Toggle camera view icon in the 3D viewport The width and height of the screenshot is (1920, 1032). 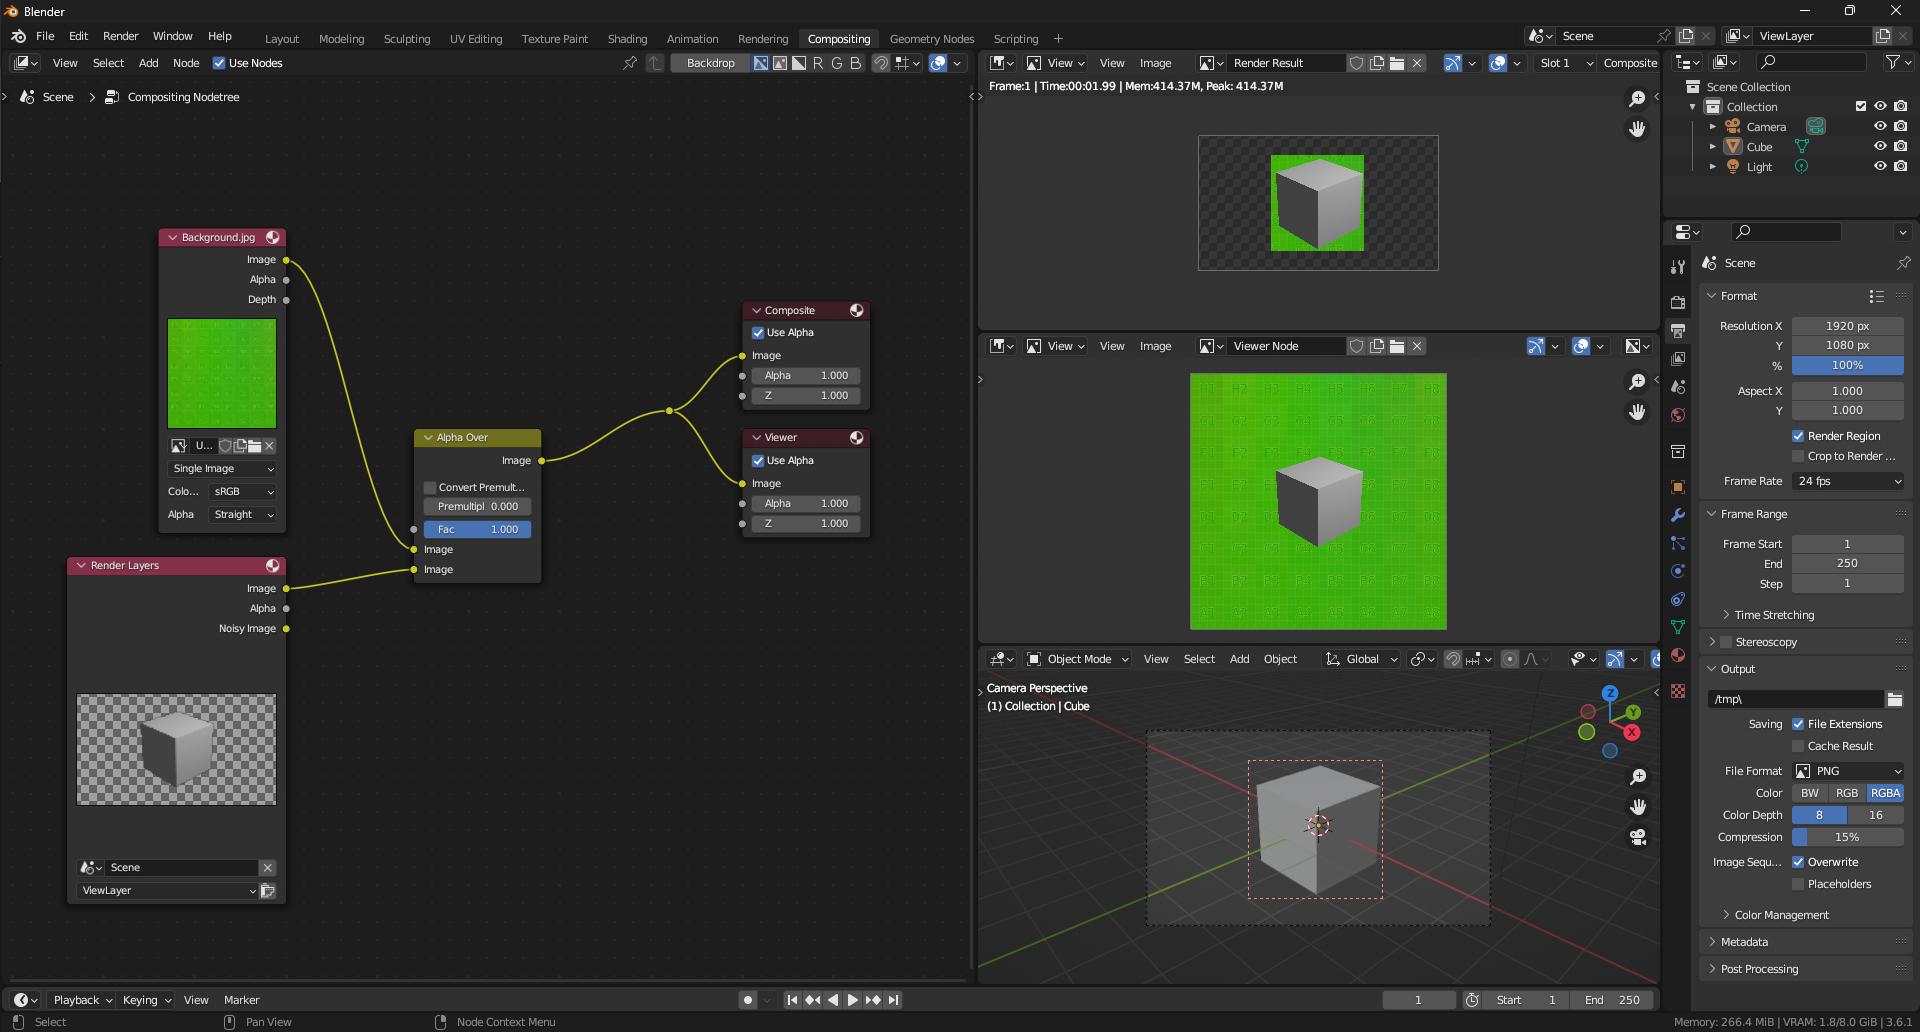click(1638, 837)
